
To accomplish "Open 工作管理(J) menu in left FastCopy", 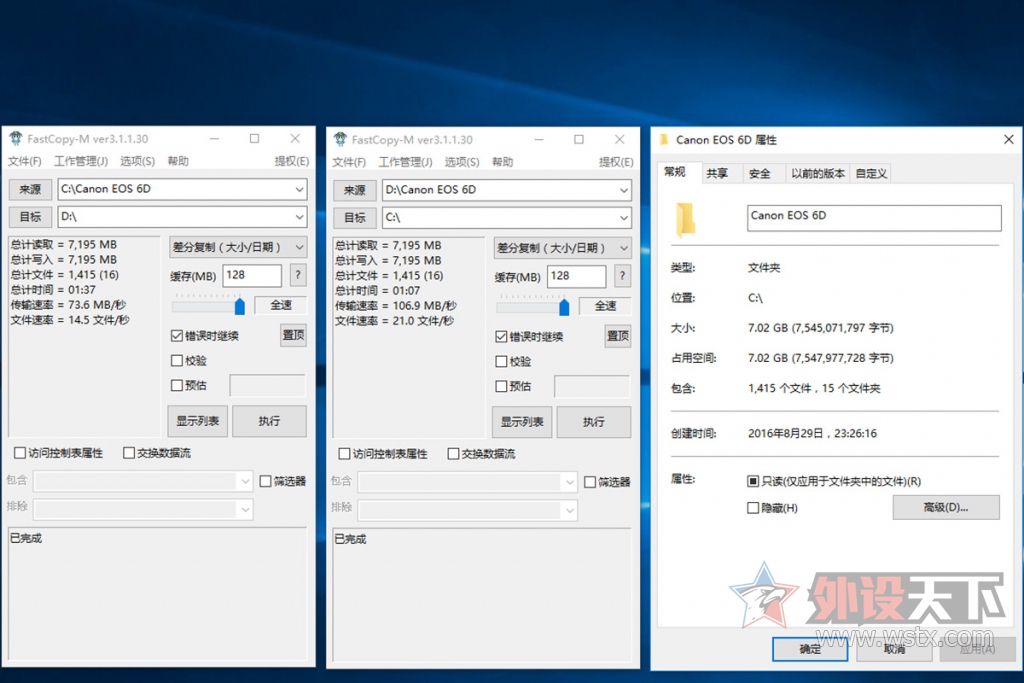I will point(81,161).
